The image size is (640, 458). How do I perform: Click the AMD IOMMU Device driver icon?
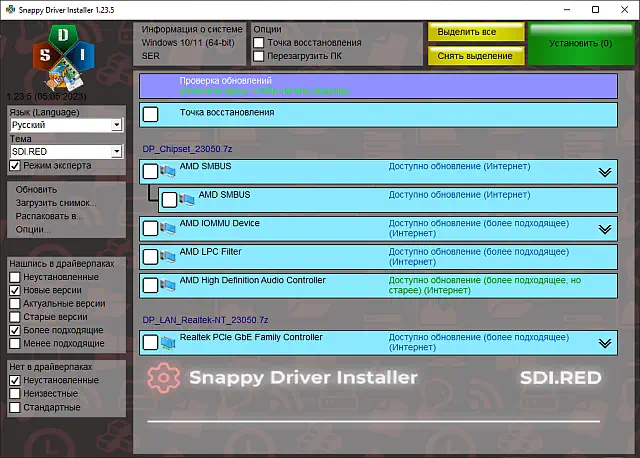(x=168, y=228)
